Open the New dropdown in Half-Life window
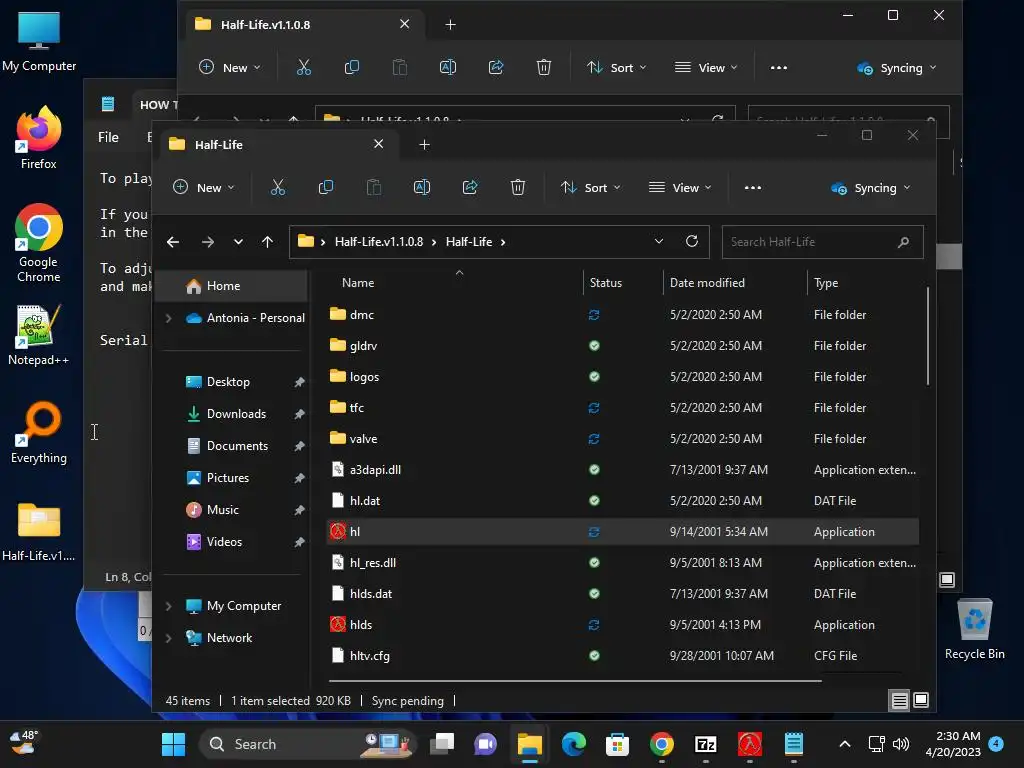Viewport: 1024px width, 768px height. [x=204, y=187]
